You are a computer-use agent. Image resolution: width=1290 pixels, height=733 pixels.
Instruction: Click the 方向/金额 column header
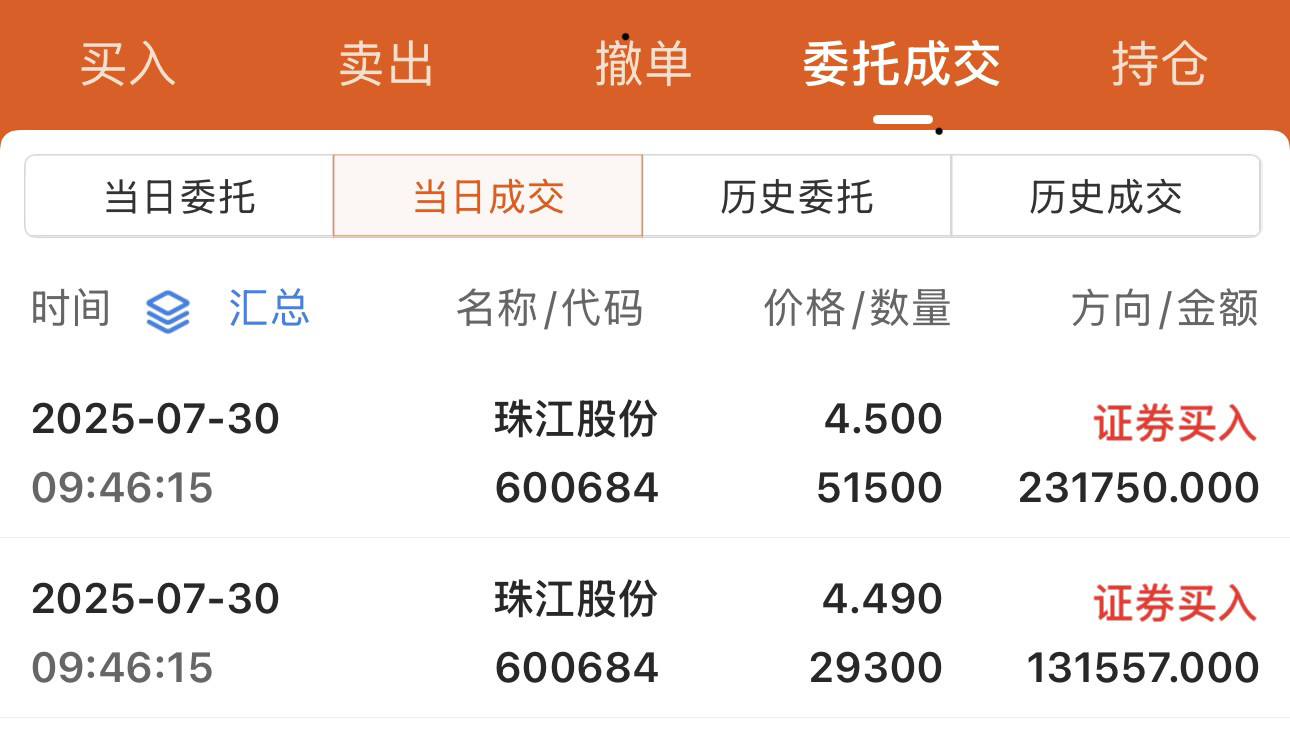pos(1165,309)
